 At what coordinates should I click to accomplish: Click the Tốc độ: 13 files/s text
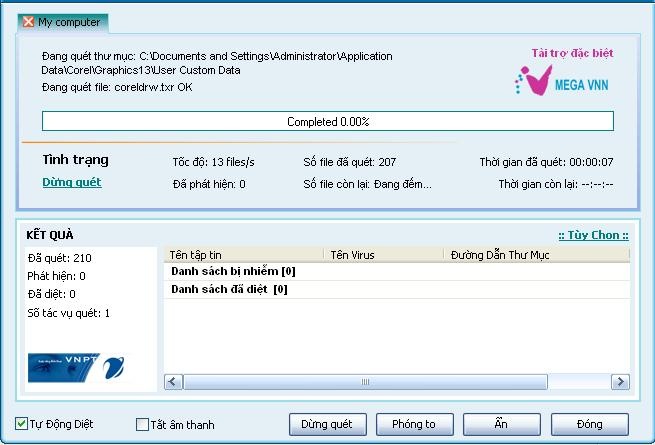point(213,162)
